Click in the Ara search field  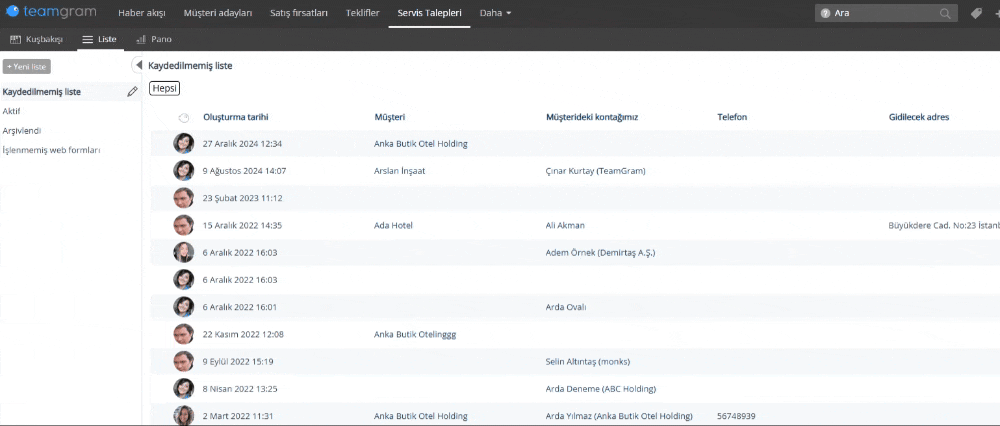point(885,13)
